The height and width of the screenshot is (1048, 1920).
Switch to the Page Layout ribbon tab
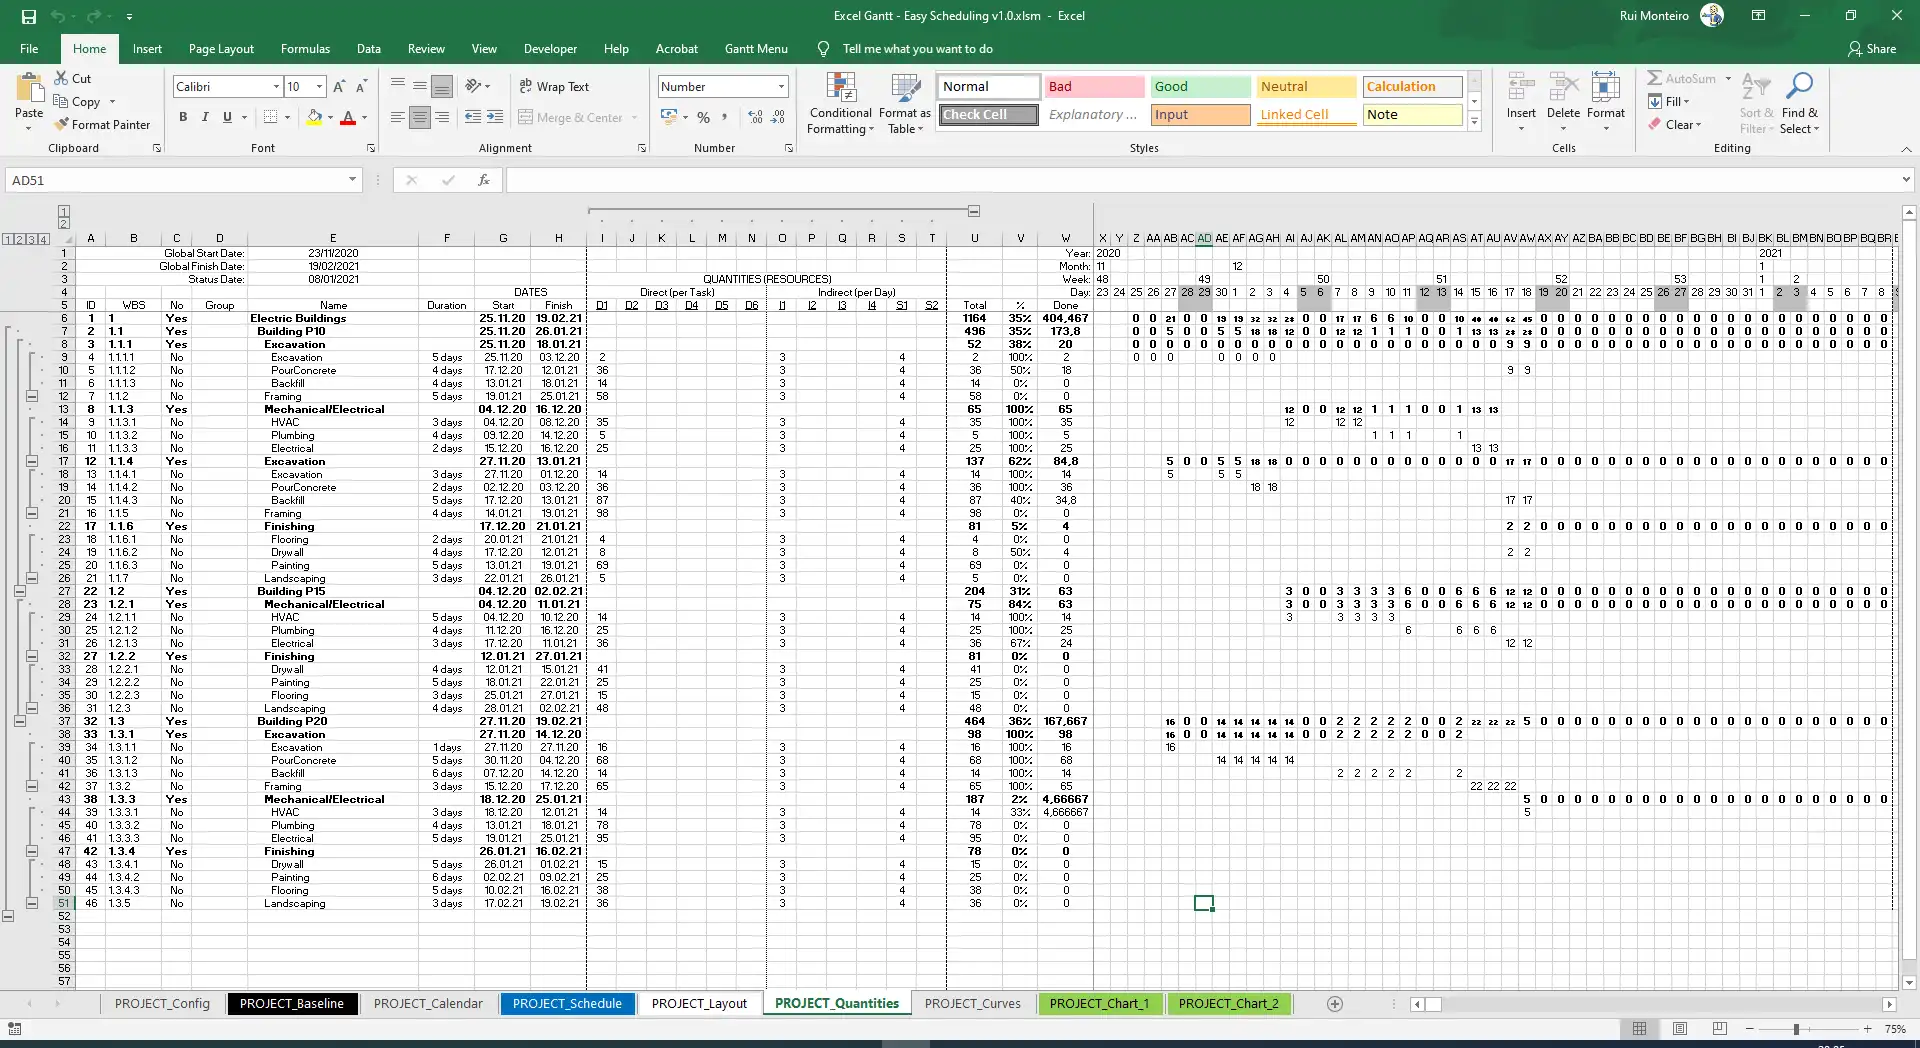click(221, 49)
